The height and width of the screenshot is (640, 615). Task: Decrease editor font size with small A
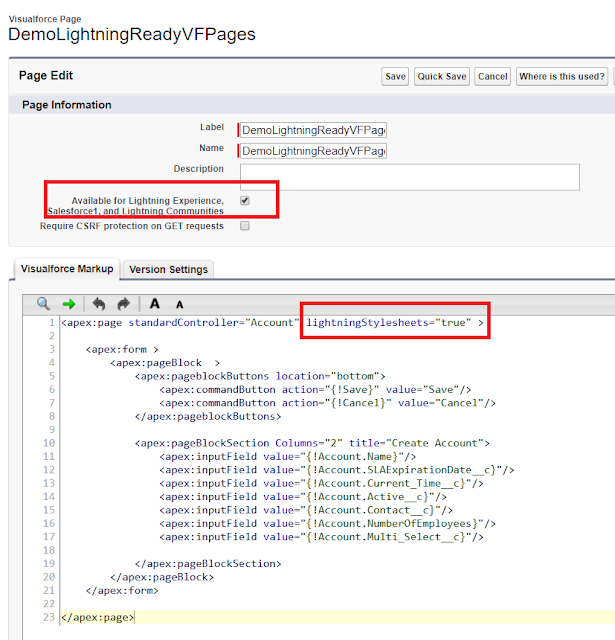point(179,305)
